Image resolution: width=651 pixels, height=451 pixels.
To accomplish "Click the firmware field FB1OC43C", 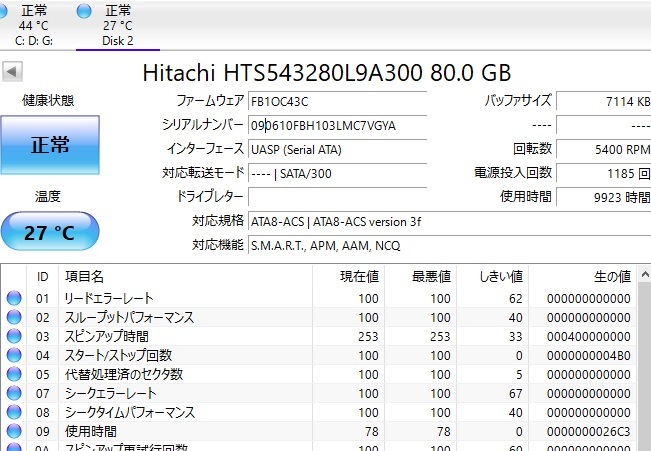I will coord(338,101).
